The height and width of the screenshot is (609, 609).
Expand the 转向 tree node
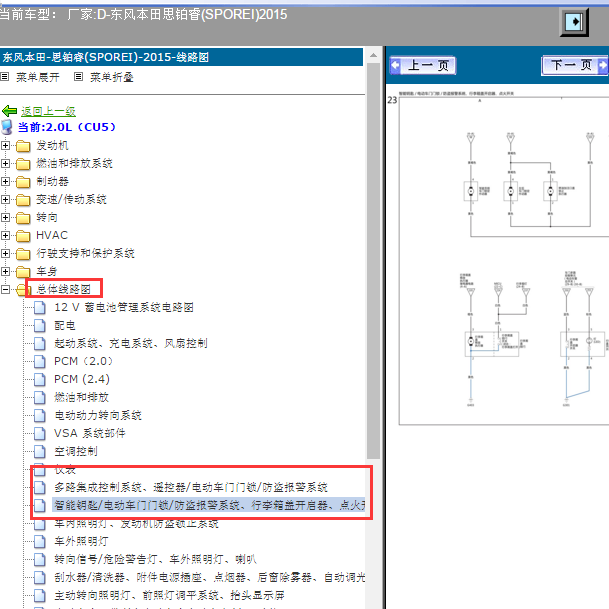tap(5, 218)
